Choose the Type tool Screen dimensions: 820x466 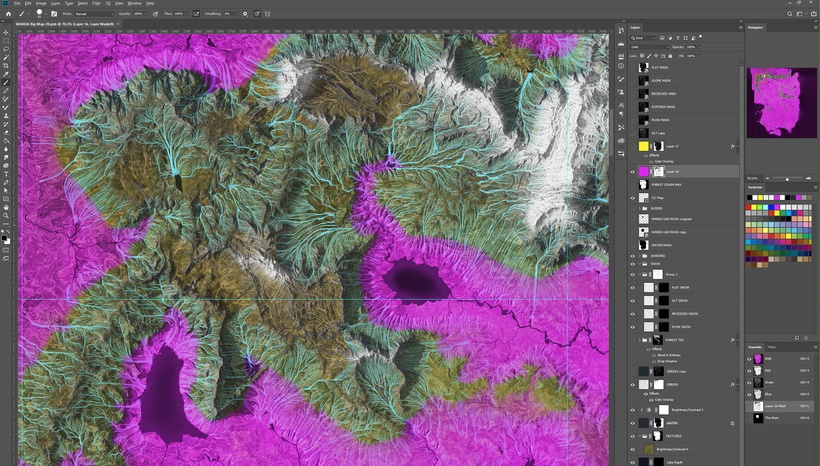(x=6, y=173)
